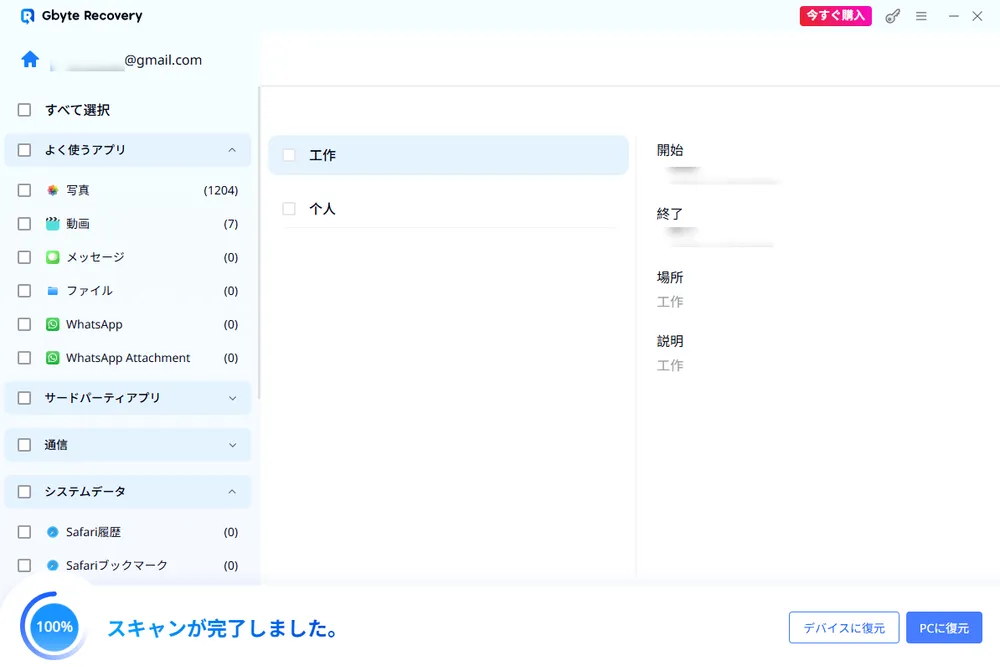Image resolution: width=1000 pixels, height=667 pixels.
Task: Select the 動画 (Videos) icon
Action: 52,223
